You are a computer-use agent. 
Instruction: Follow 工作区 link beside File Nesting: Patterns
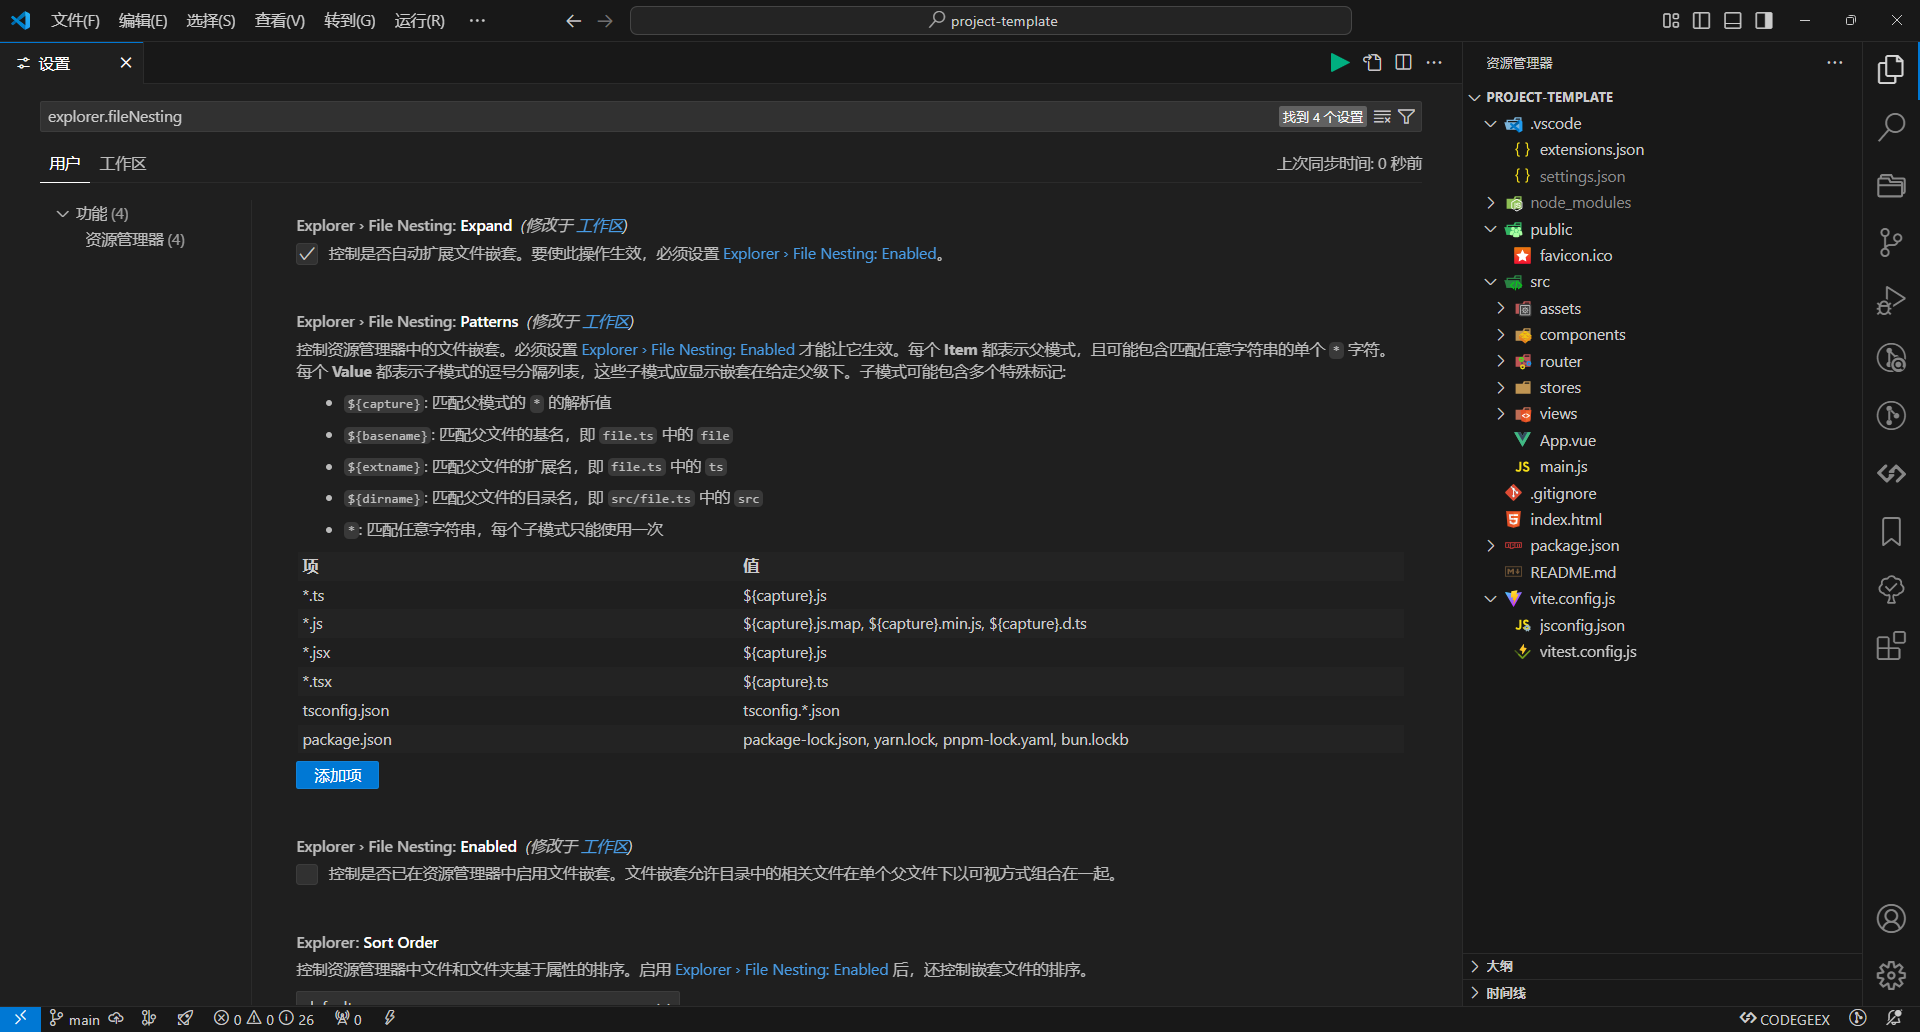(x=606, y=322)
